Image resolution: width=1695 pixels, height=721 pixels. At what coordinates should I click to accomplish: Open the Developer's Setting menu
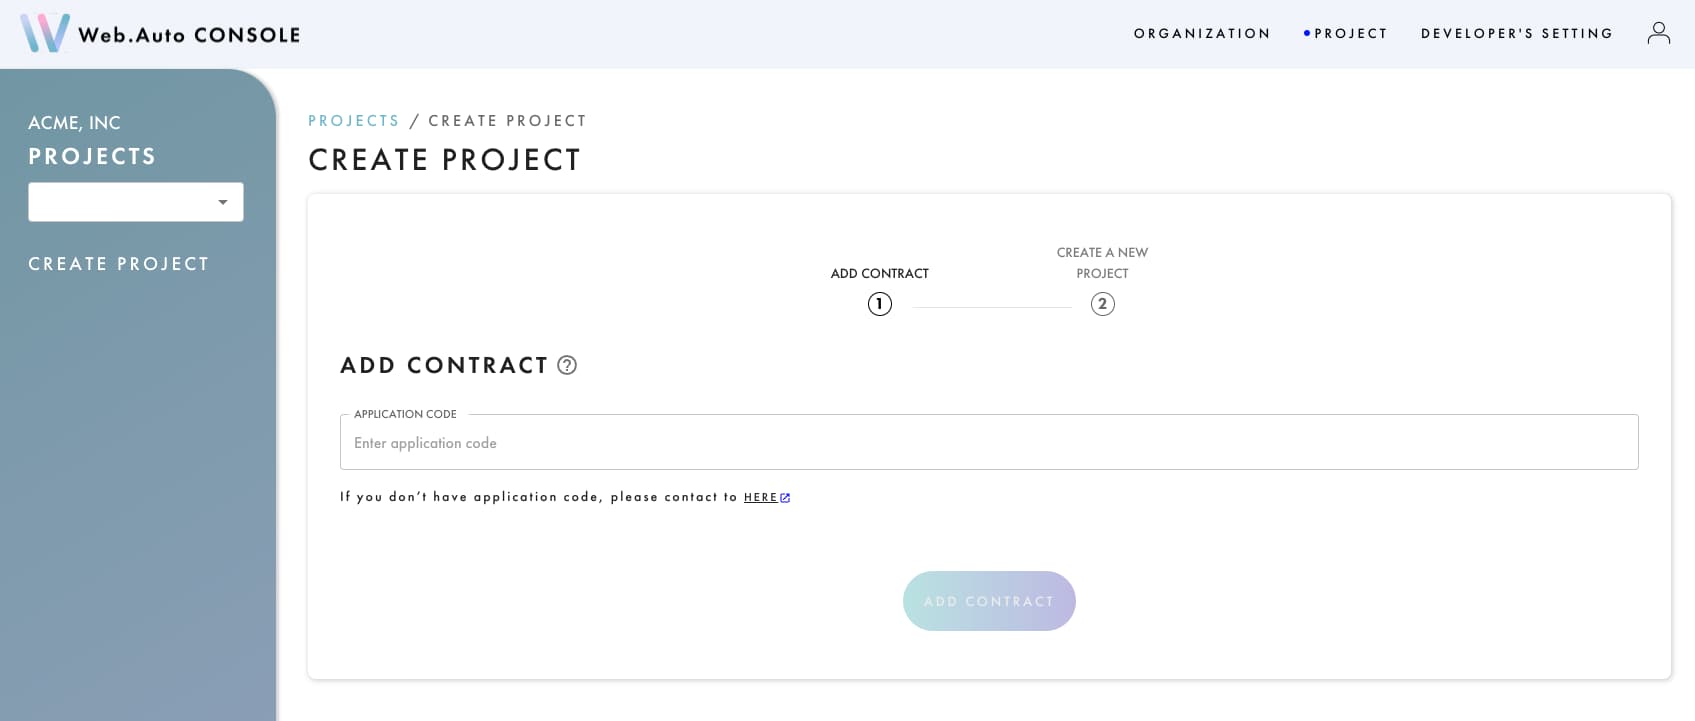(x=1517, y=33)
